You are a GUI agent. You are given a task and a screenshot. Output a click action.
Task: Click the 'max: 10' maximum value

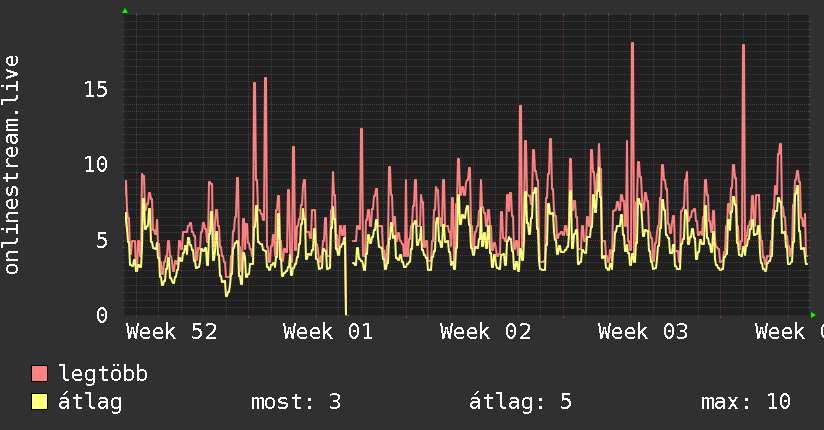746,402
